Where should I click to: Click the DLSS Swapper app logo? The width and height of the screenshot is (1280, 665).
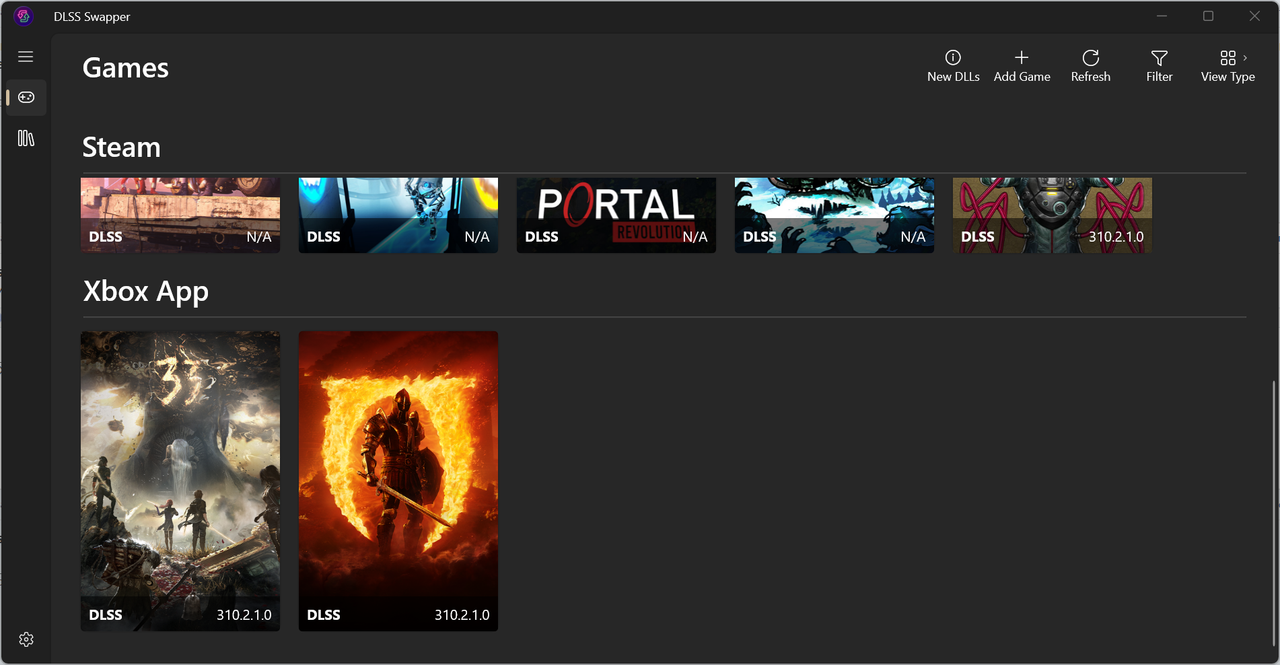coord(24,16)
